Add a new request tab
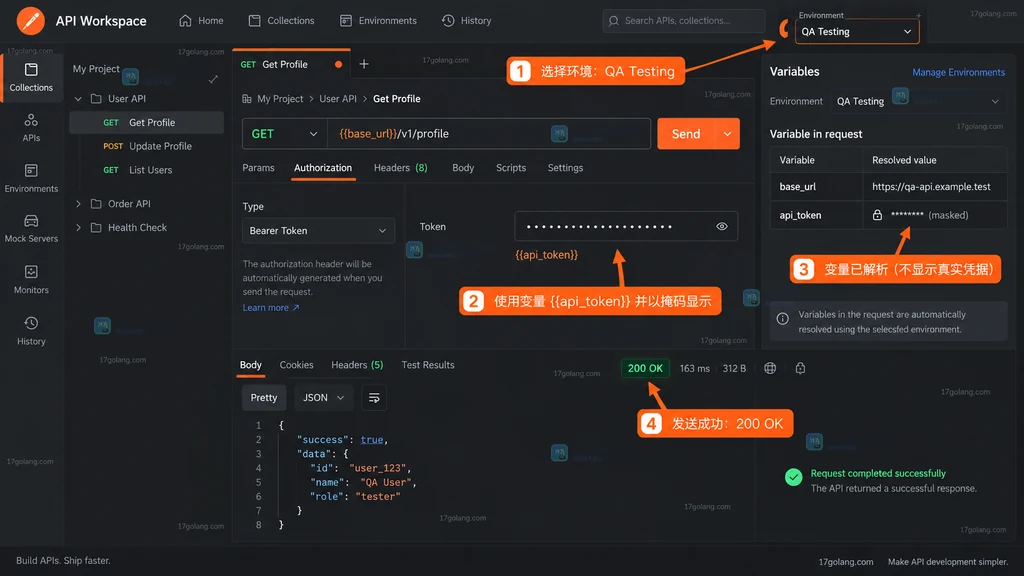Image resolution: width=1024 pixels, height=576 pixels. [364, 64]
